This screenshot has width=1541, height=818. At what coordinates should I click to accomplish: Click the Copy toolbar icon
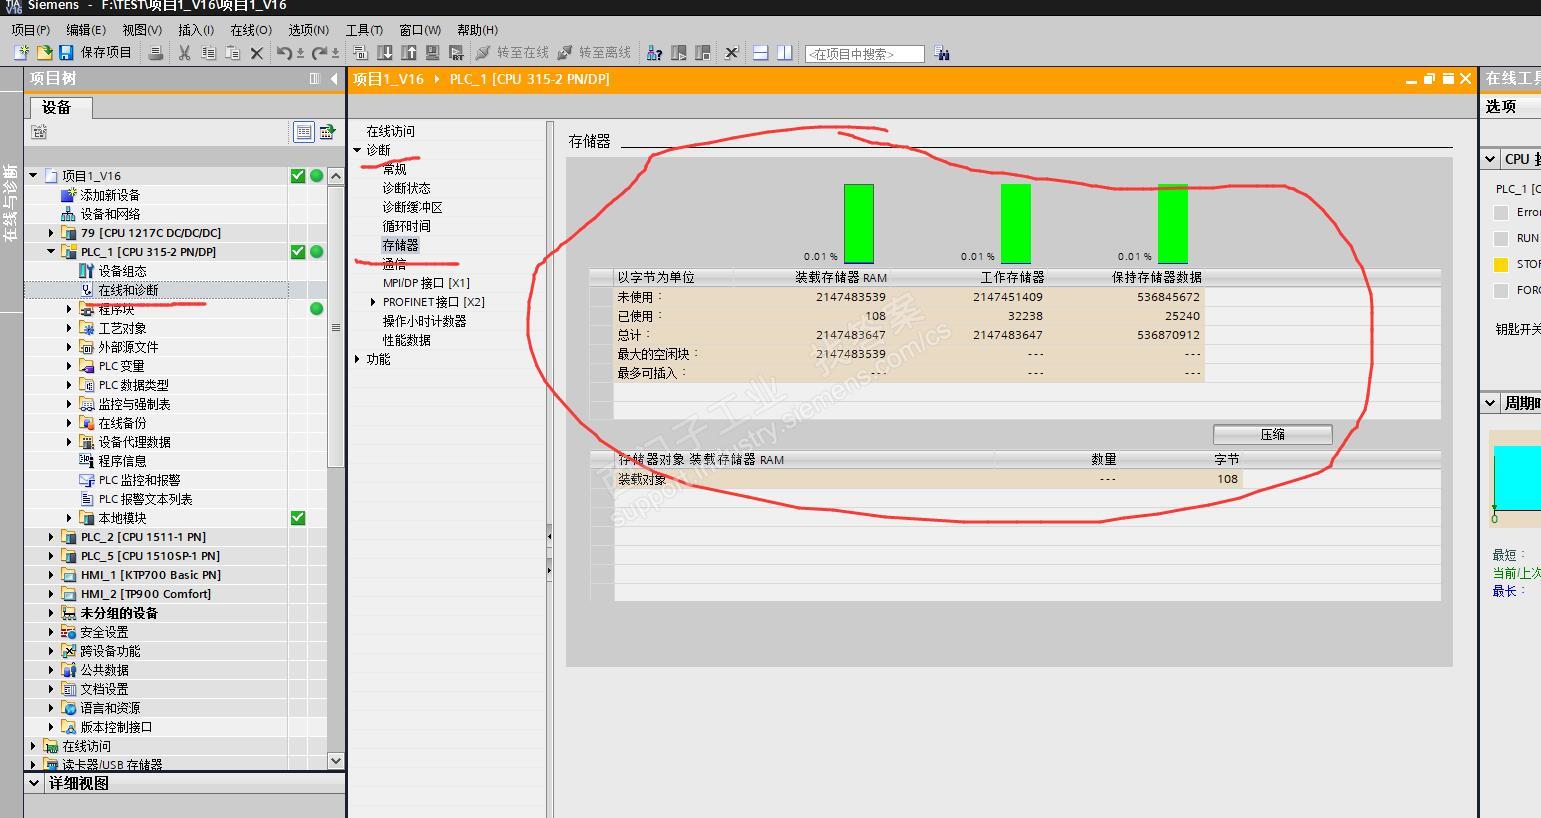(209, 53)
